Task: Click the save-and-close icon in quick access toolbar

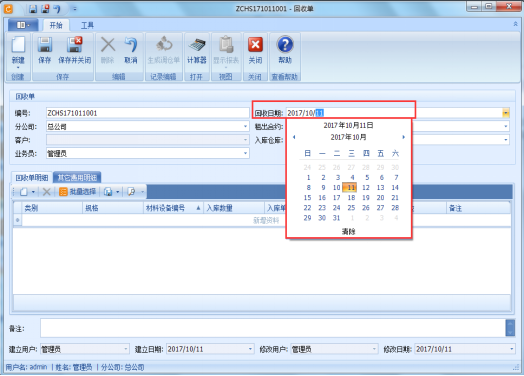Action: pyautogui.click(x=45, y=9)
